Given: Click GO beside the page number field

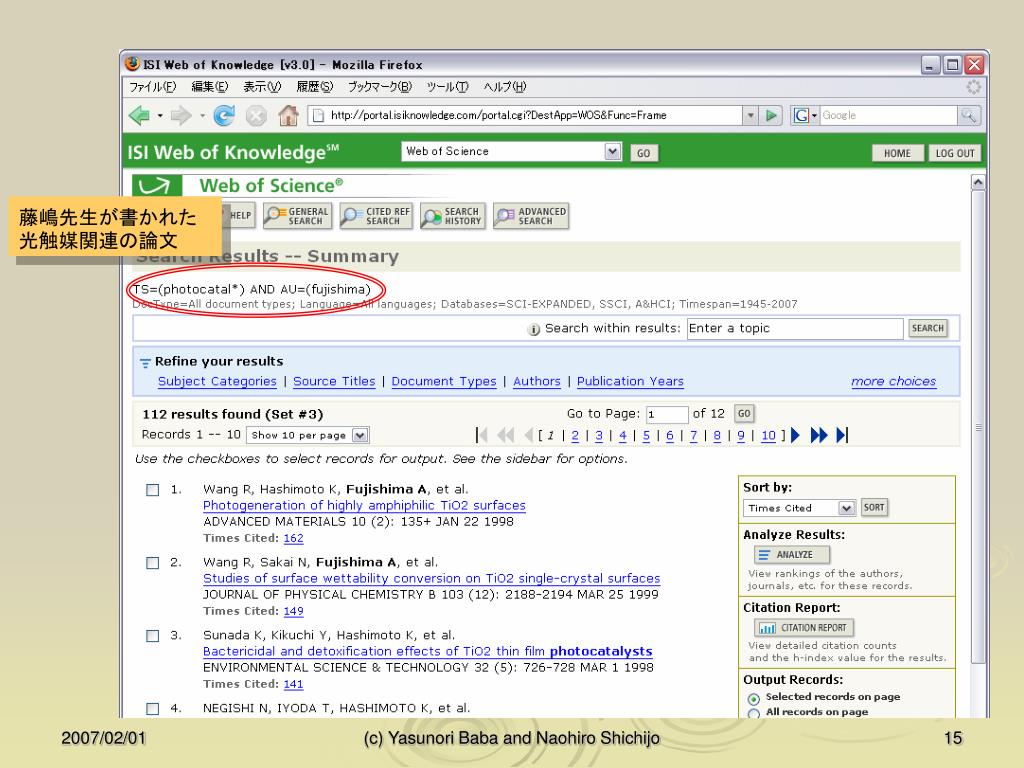Looking at the screenshot, I should (744, 414).
